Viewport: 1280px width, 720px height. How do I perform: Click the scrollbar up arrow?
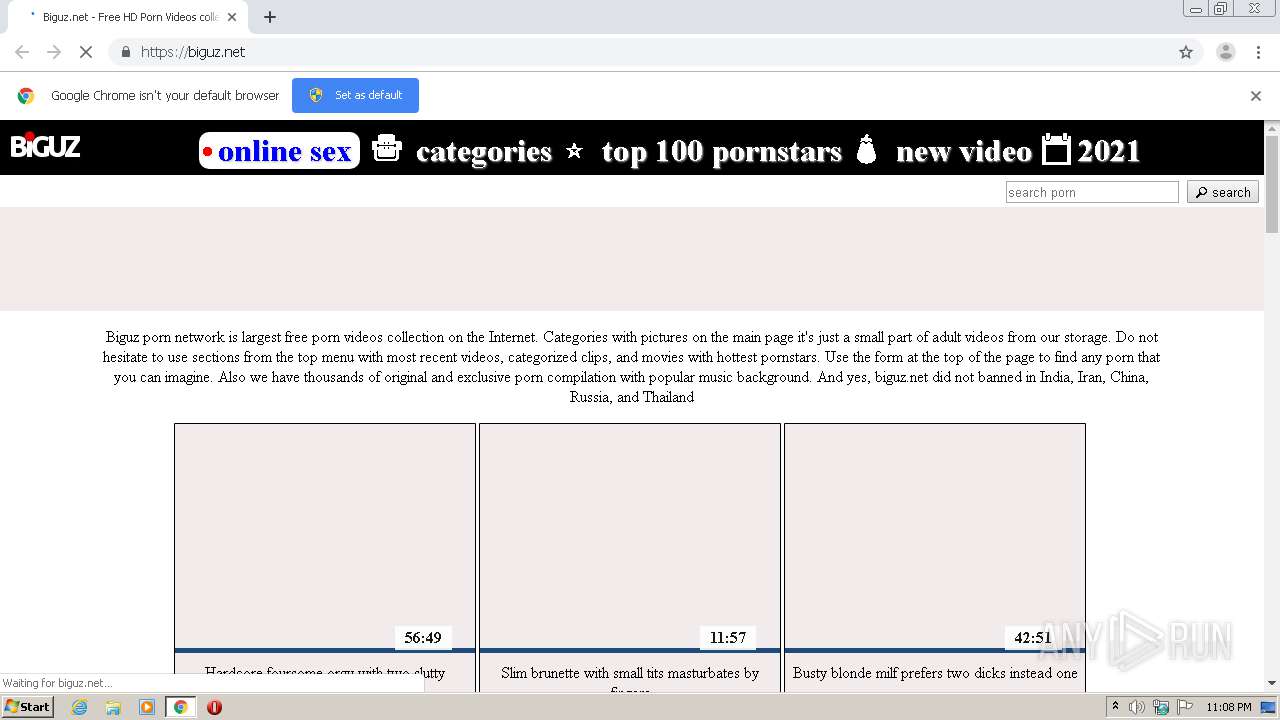pyautogui.click(x=1272, y=128)
